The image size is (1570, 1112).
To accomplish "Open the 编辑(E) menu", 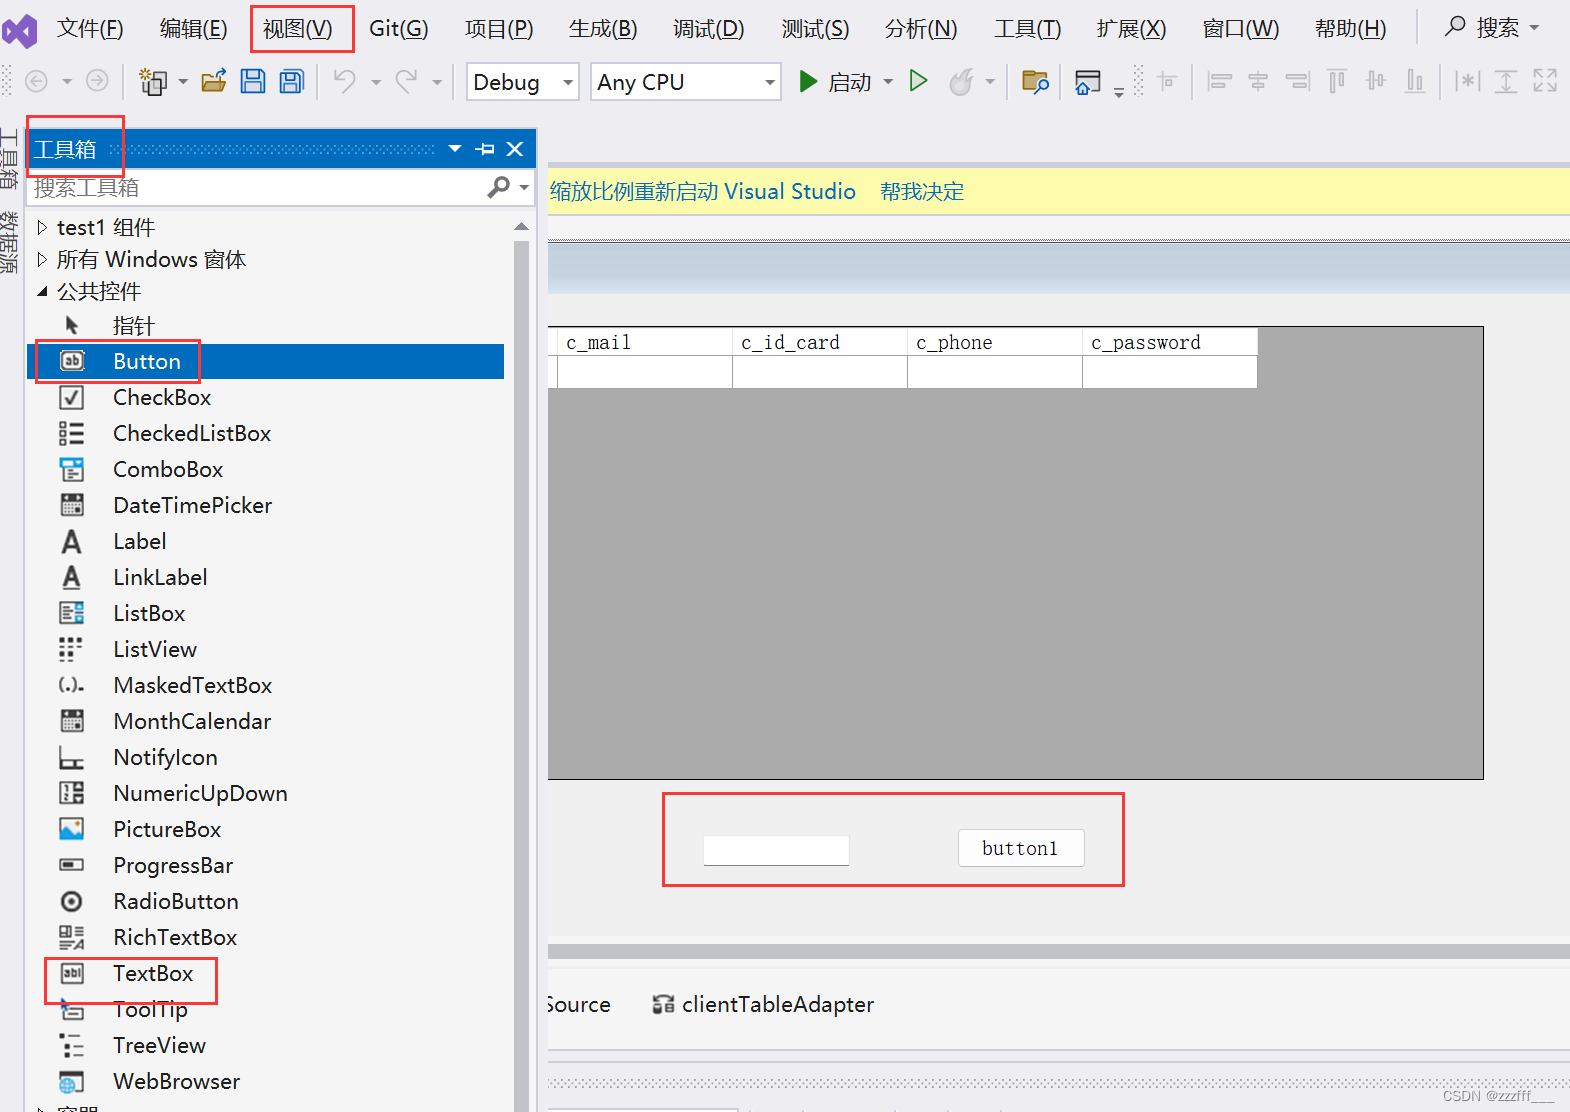I will click(194, 28).
